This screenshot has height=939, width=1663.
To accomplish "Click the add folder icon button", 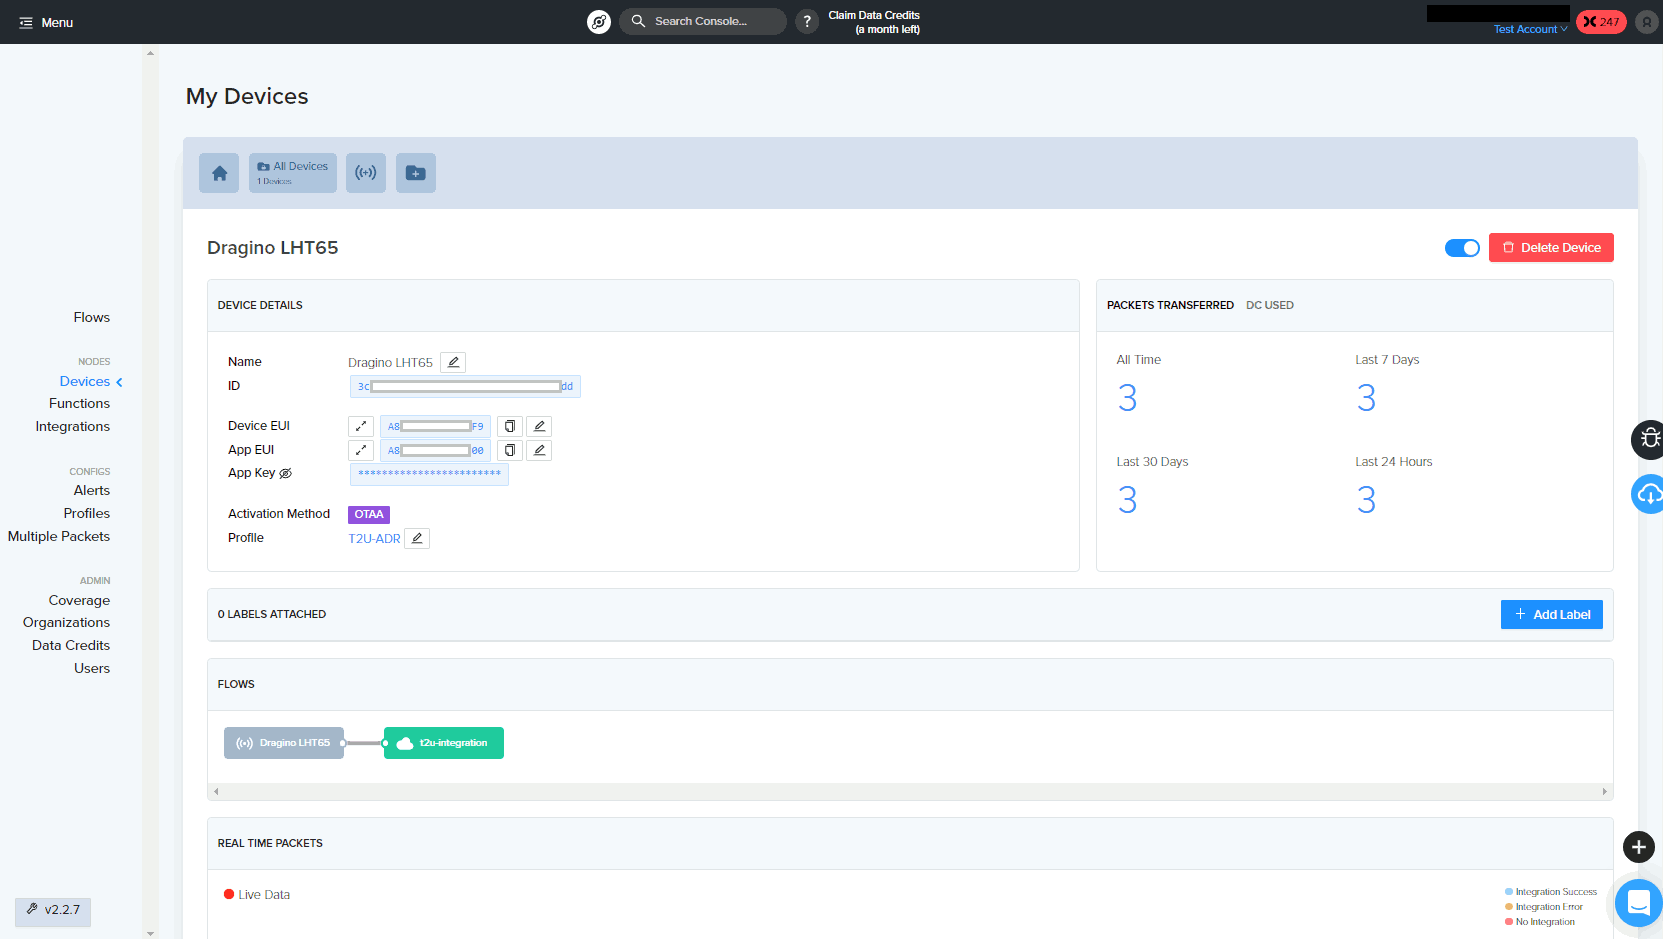I will [416, 173].
